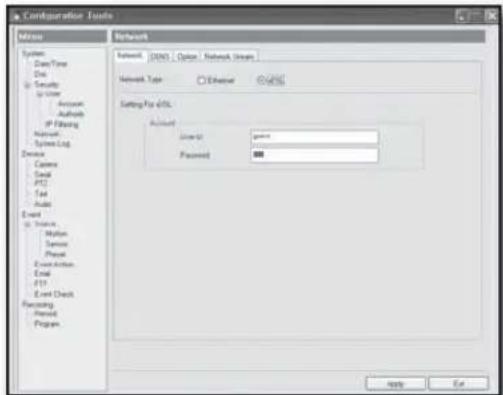The width and height of the screenshot is (503, 395).
Task: Open the Network Stream tab
Action: click(x=229, y=57)
